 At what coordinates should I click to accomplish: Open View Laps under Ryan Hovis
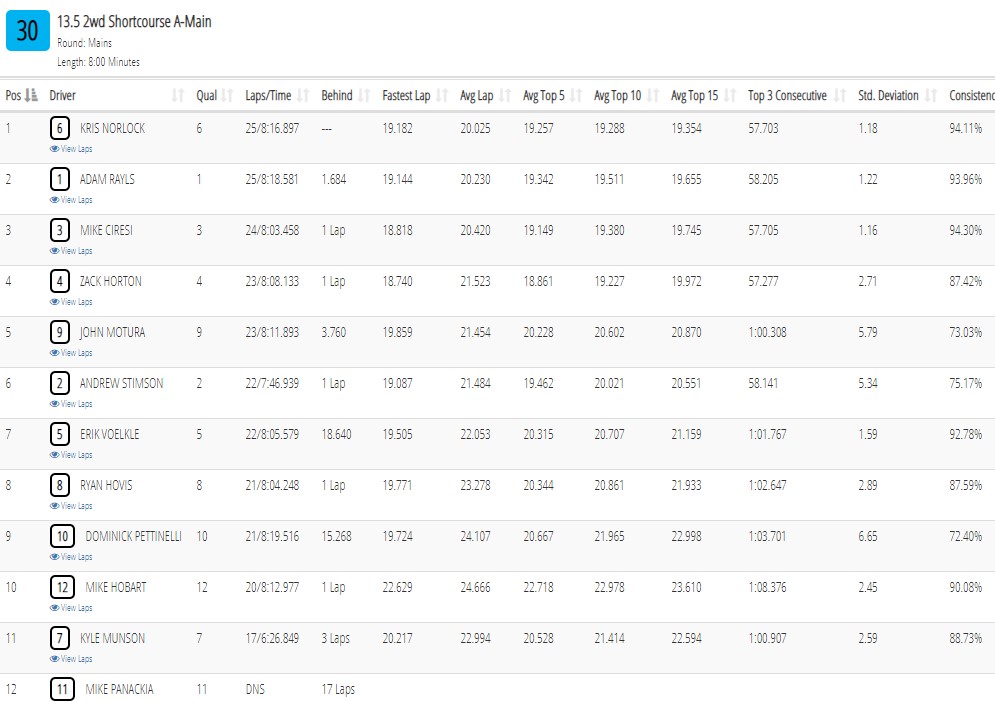[71, 506]
